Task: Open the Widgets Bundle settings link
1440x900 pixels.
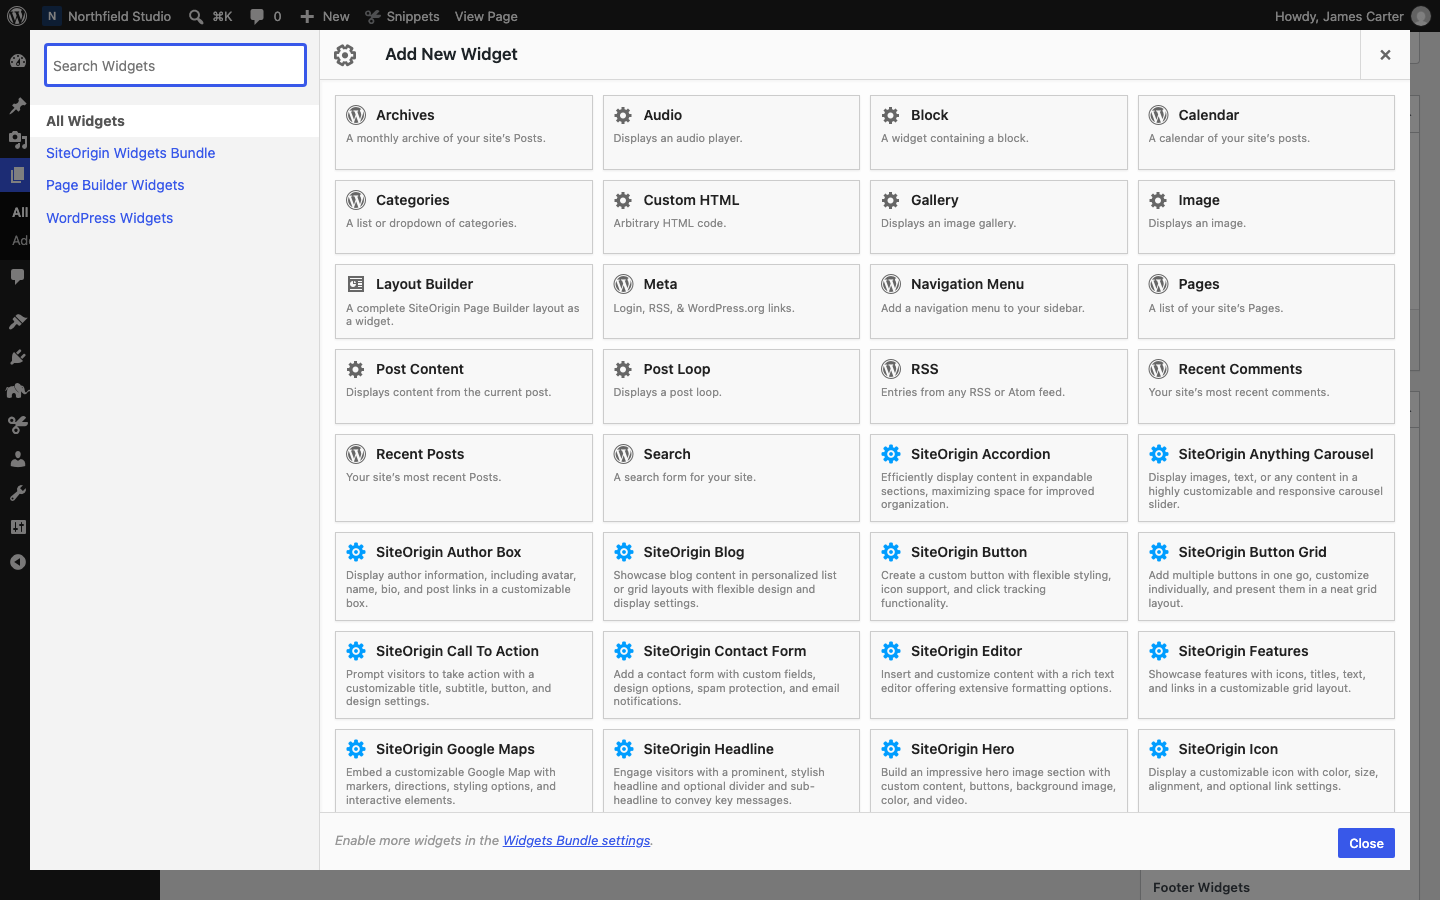Action: [576, 840]
